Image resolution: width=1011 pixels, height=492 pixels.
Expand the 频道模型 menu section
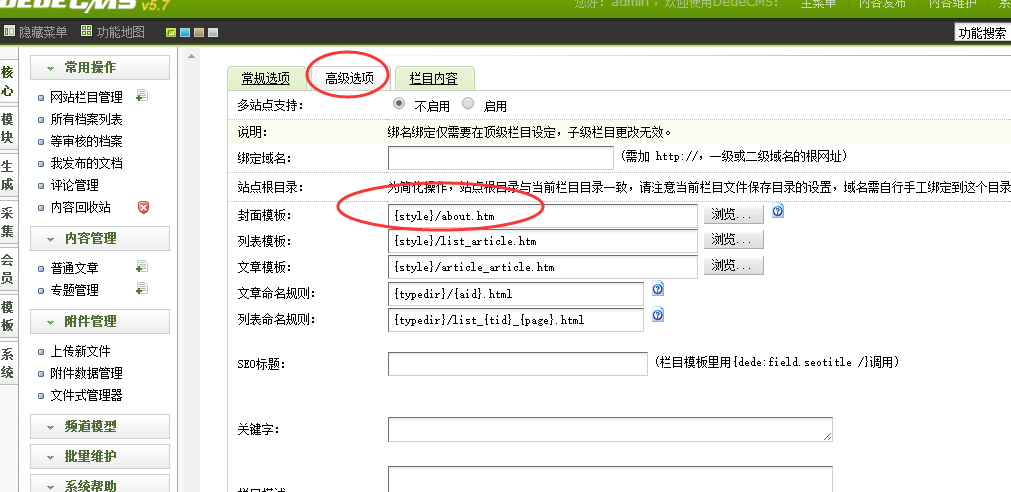pos(100,426)
